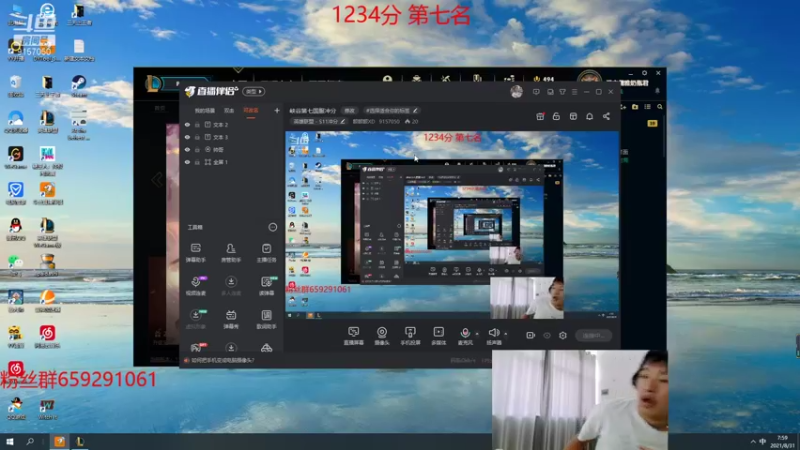Edit the 英雄联盟 category selector
800x450 pixels.
click(x=318, y=121)
